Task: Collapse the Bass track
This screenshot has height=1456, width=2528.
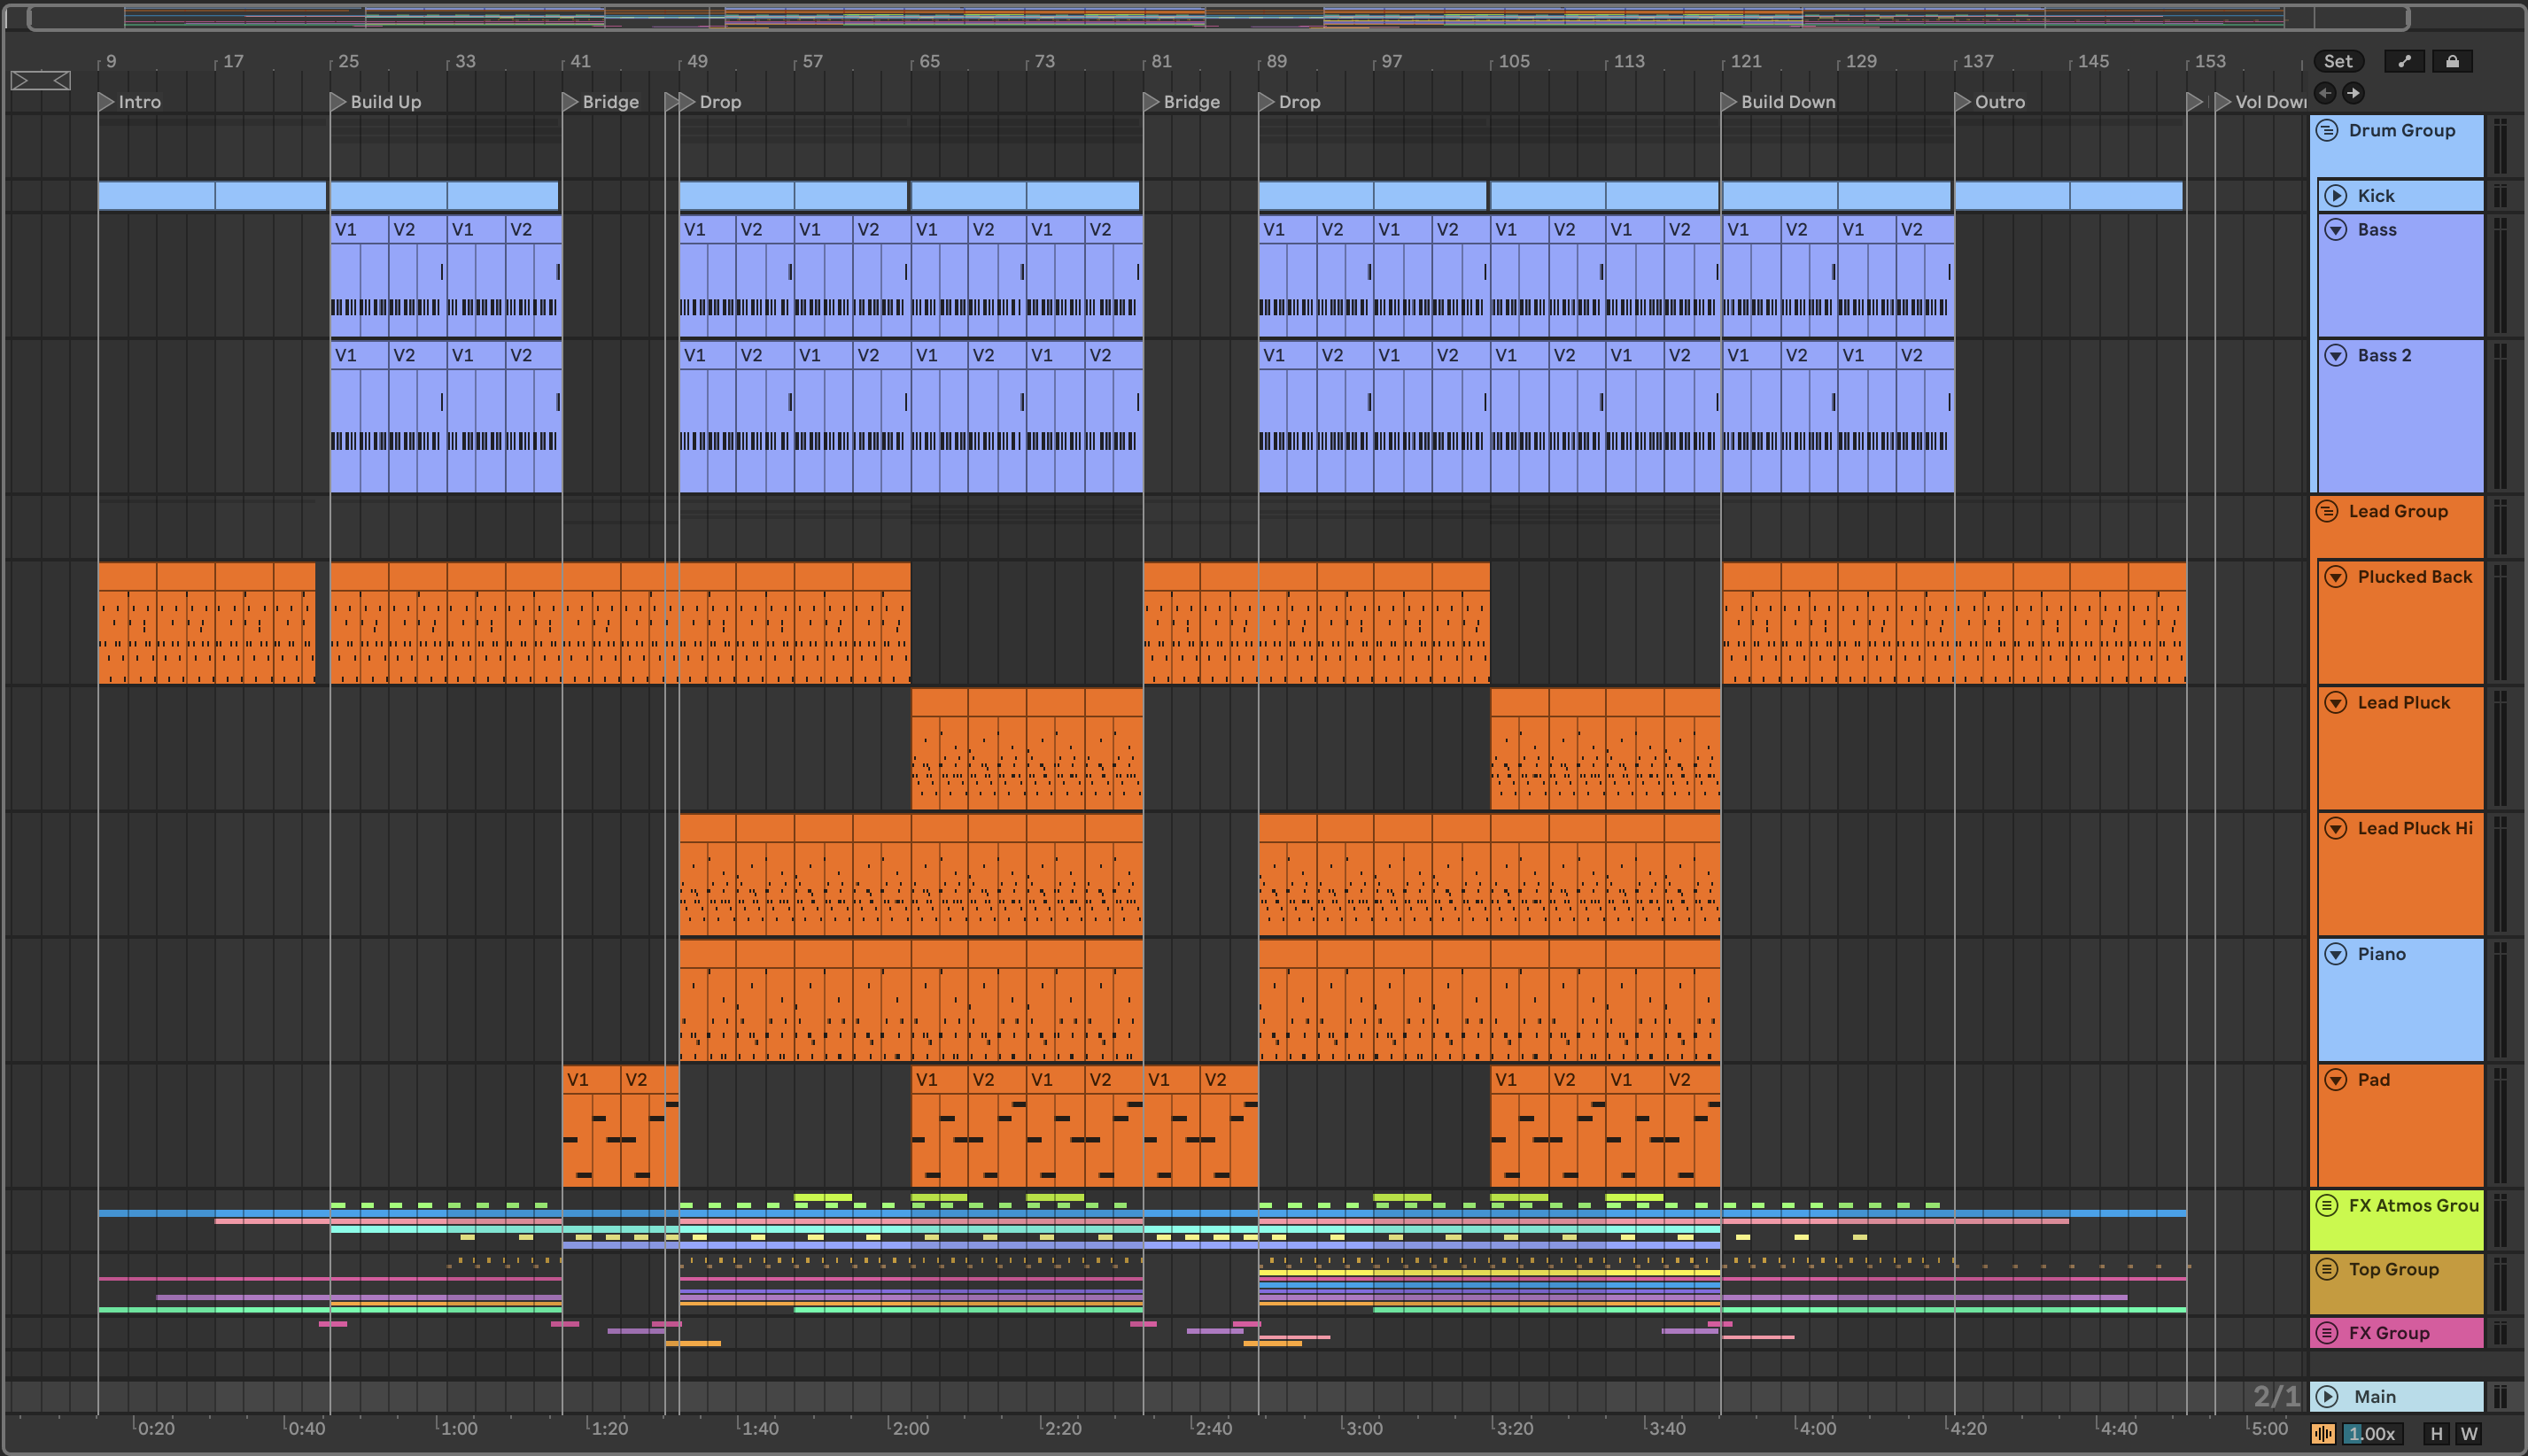Action: point(2336,230)
